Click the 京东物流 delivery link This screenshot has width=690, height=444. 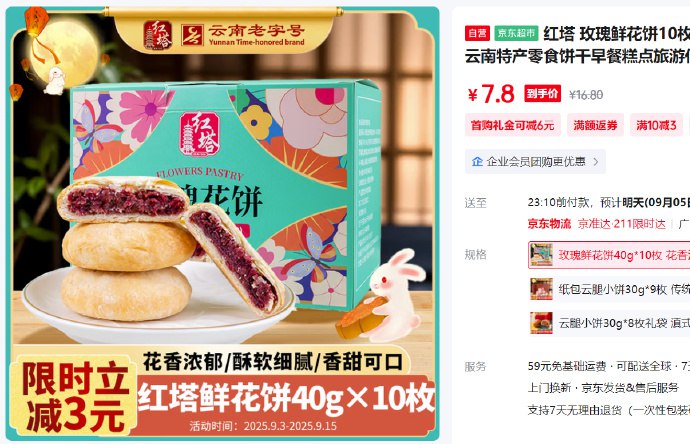(x=549, y=224)
